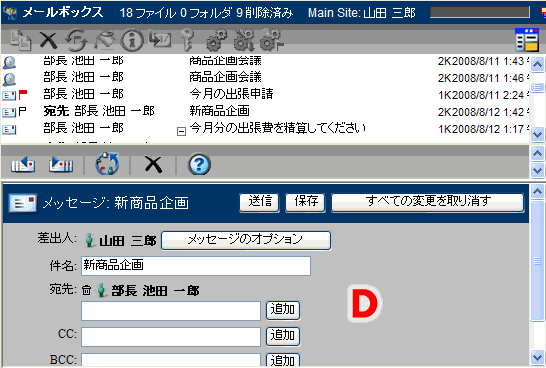The height and width of the screenshot is (368, 546).
Task: Open メッセージのオプション
Action: (x=246, y=240)
